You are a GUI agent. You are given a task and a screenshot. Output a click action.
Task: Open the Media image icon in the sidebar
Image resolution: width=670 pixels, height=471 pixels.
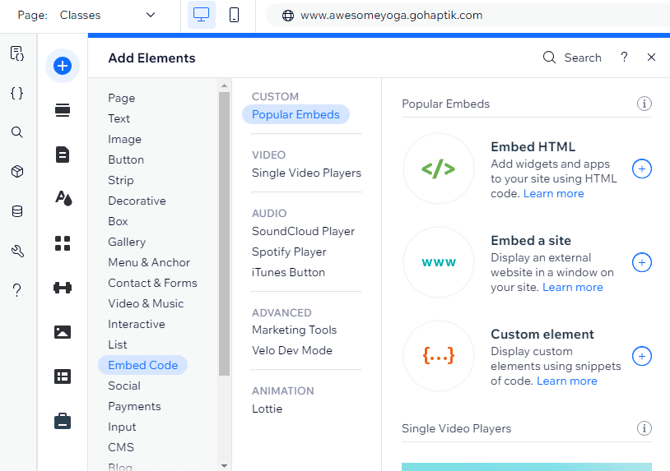[62, 332]
